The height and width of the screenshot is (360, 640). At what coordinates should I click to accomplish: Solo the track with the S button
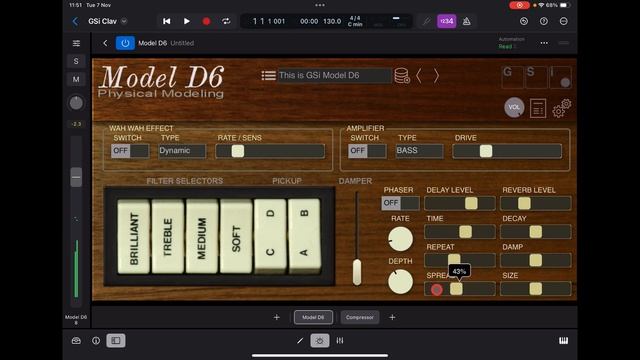click(76, 61)
